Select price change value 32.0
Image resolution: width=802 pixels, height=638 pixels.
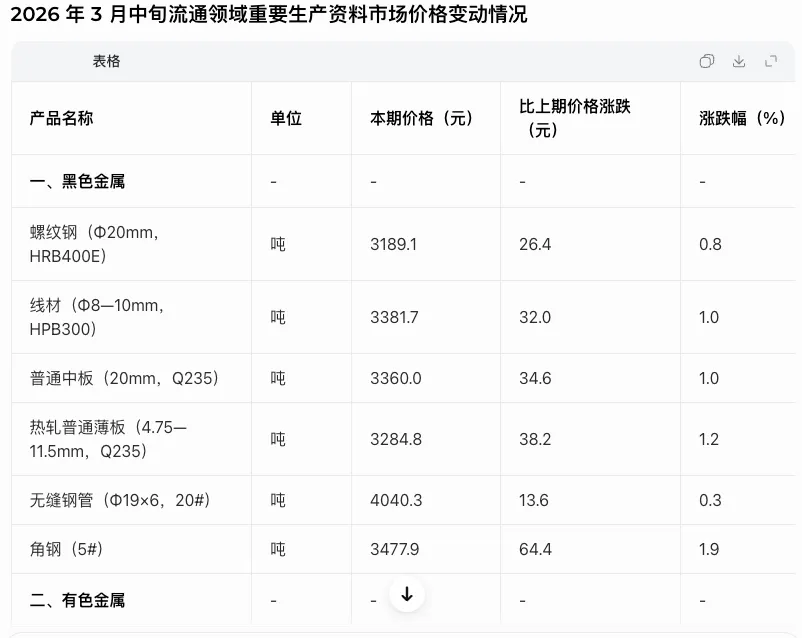(x=535, y=317)
